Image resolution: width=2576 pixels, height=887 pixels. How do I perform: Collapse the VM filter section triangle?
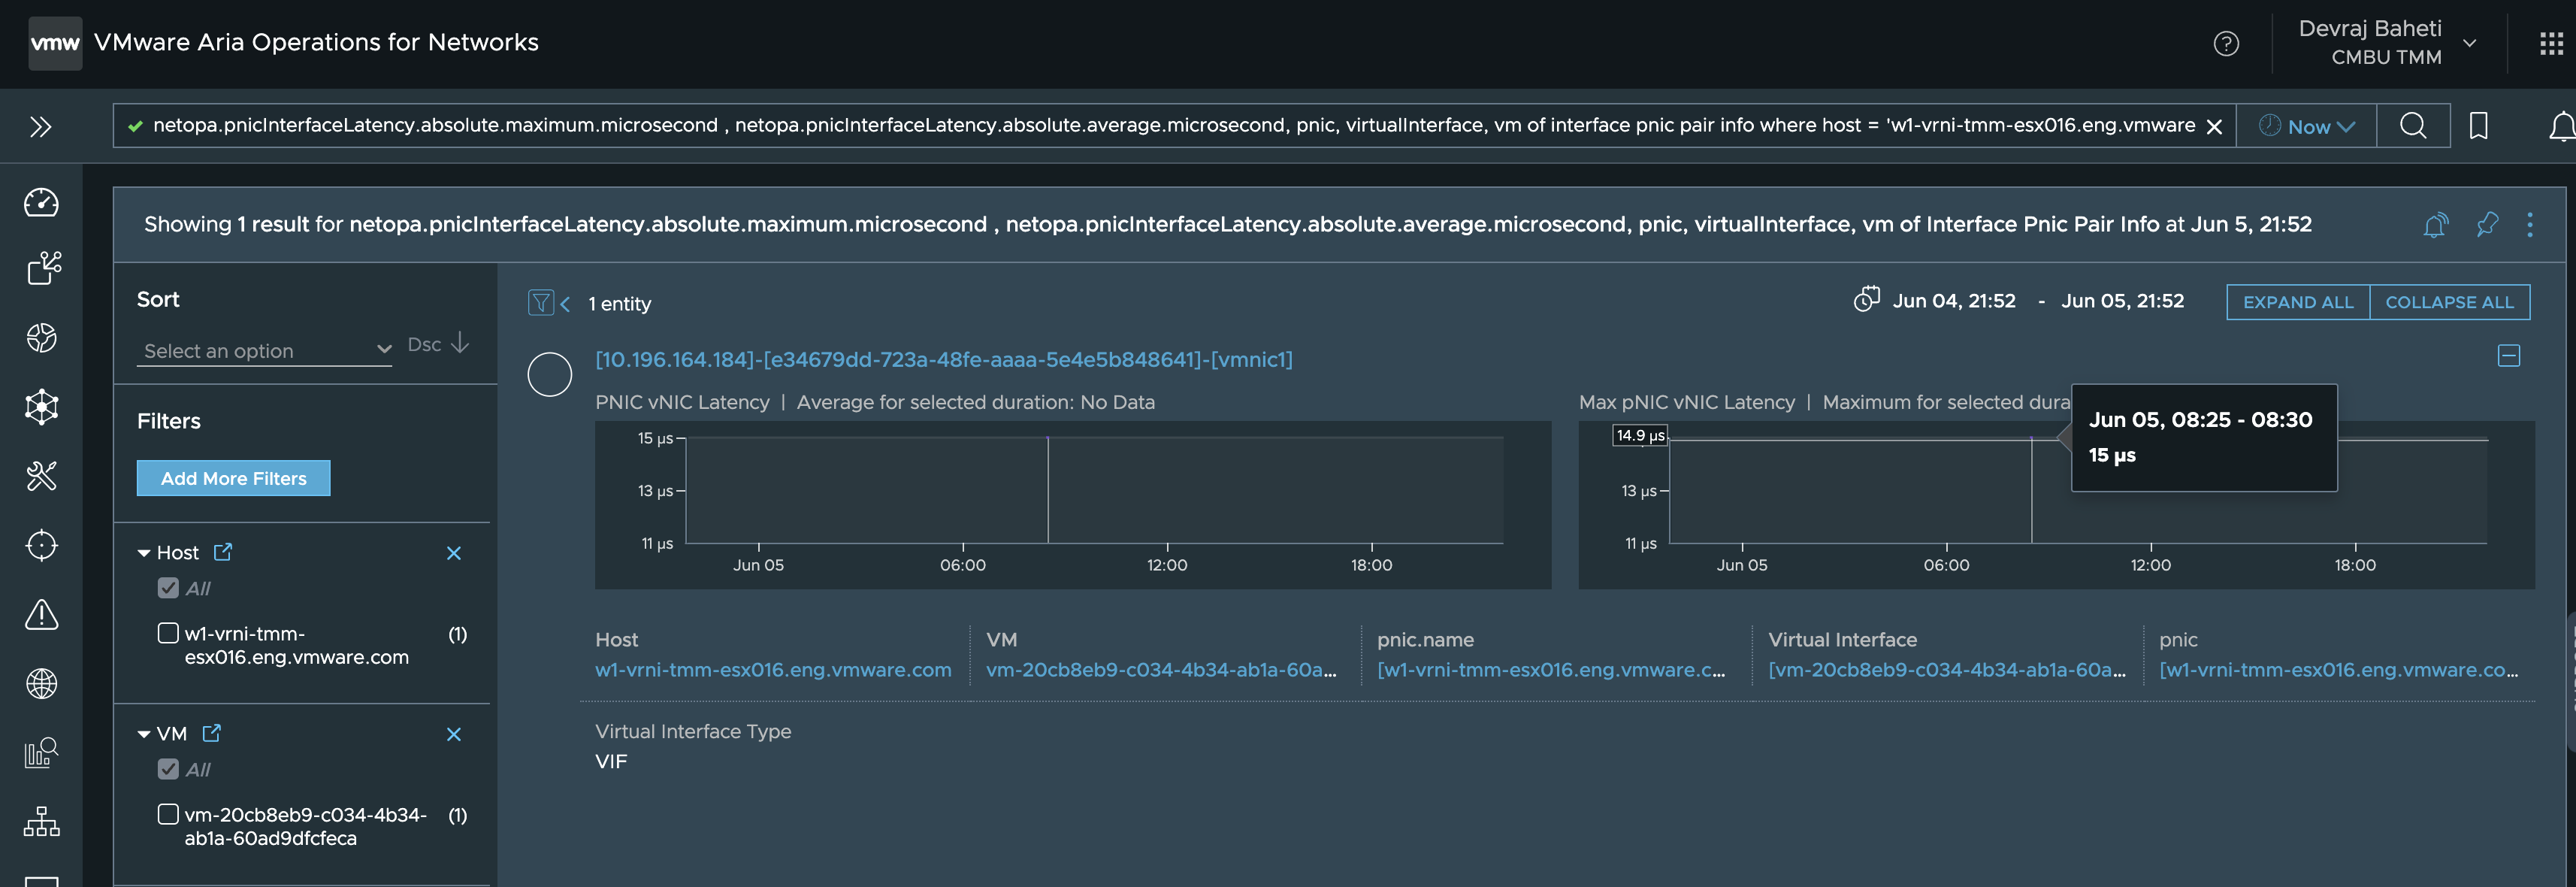[x=144, y=734]
